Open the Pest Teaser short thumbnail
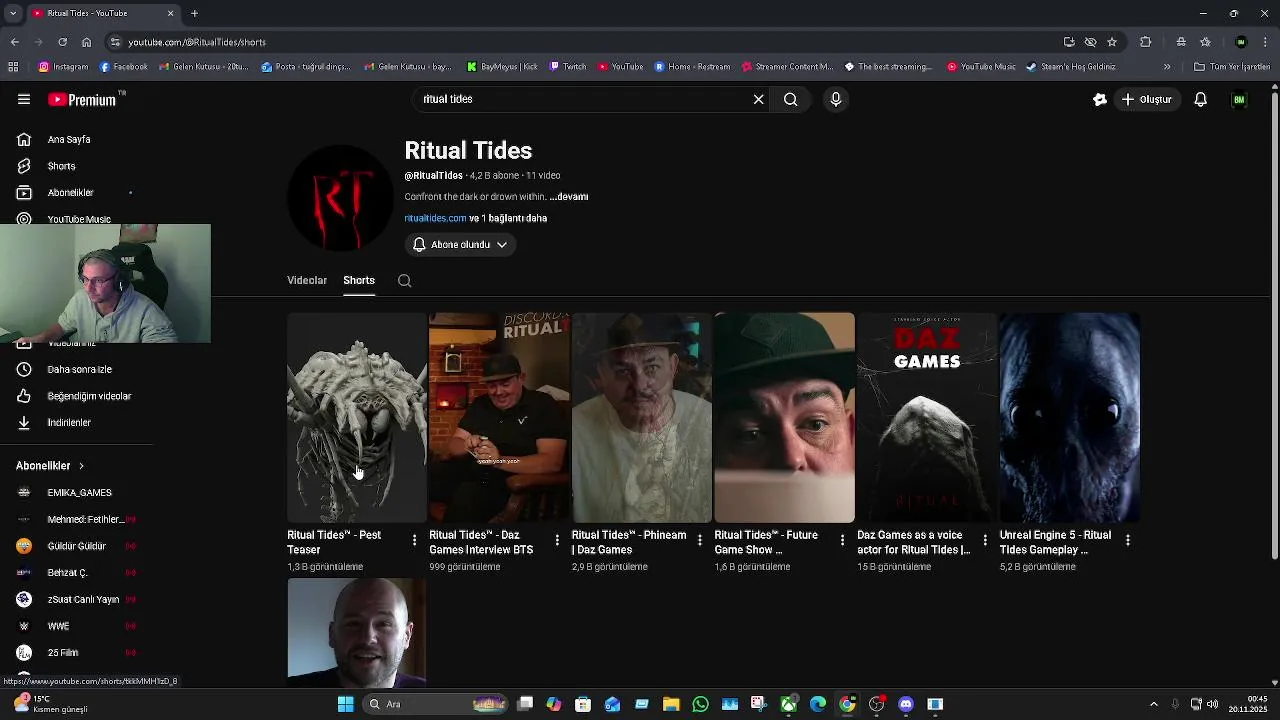Image resolution: width=1280 pixels, height=720 pixels. [x=357, y=418]
